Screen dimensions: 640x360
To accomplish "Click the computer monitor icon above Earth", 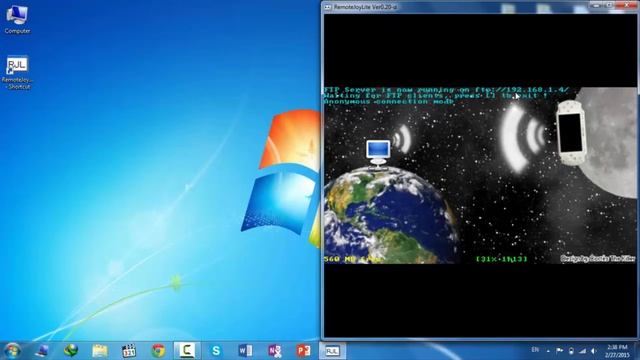I will pos(378,154).
